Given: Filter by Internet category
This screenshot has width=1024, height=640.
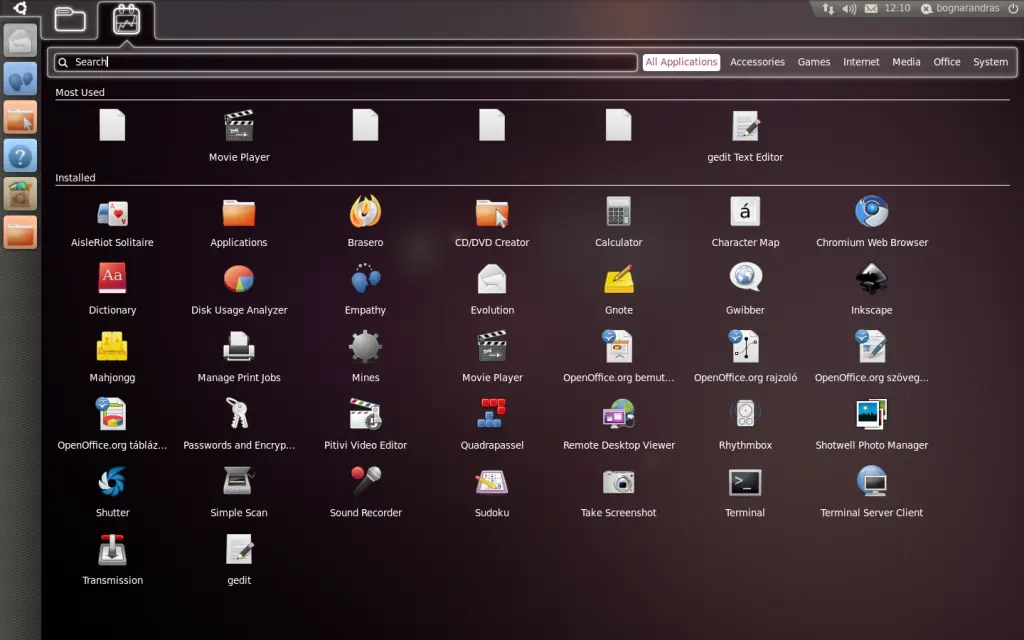Looking at the screenshot, I should pos(861,62).
